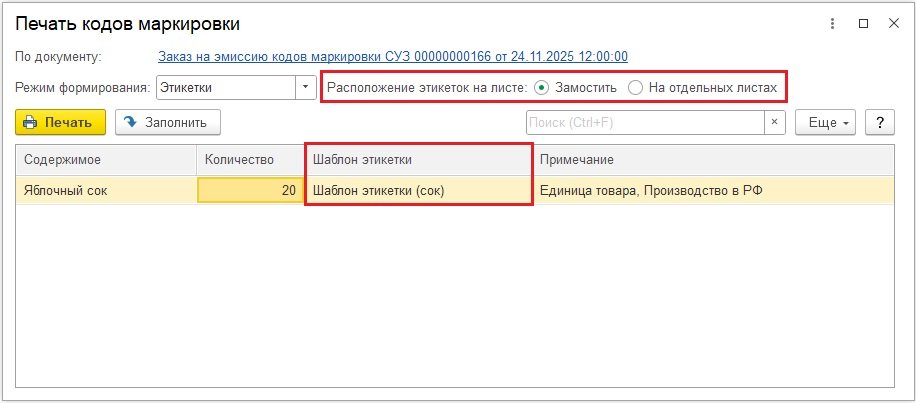This screenshot has width=916, height=403.
Task: Maximize the Печать кодов маркировки window
Action: point(862,22)
